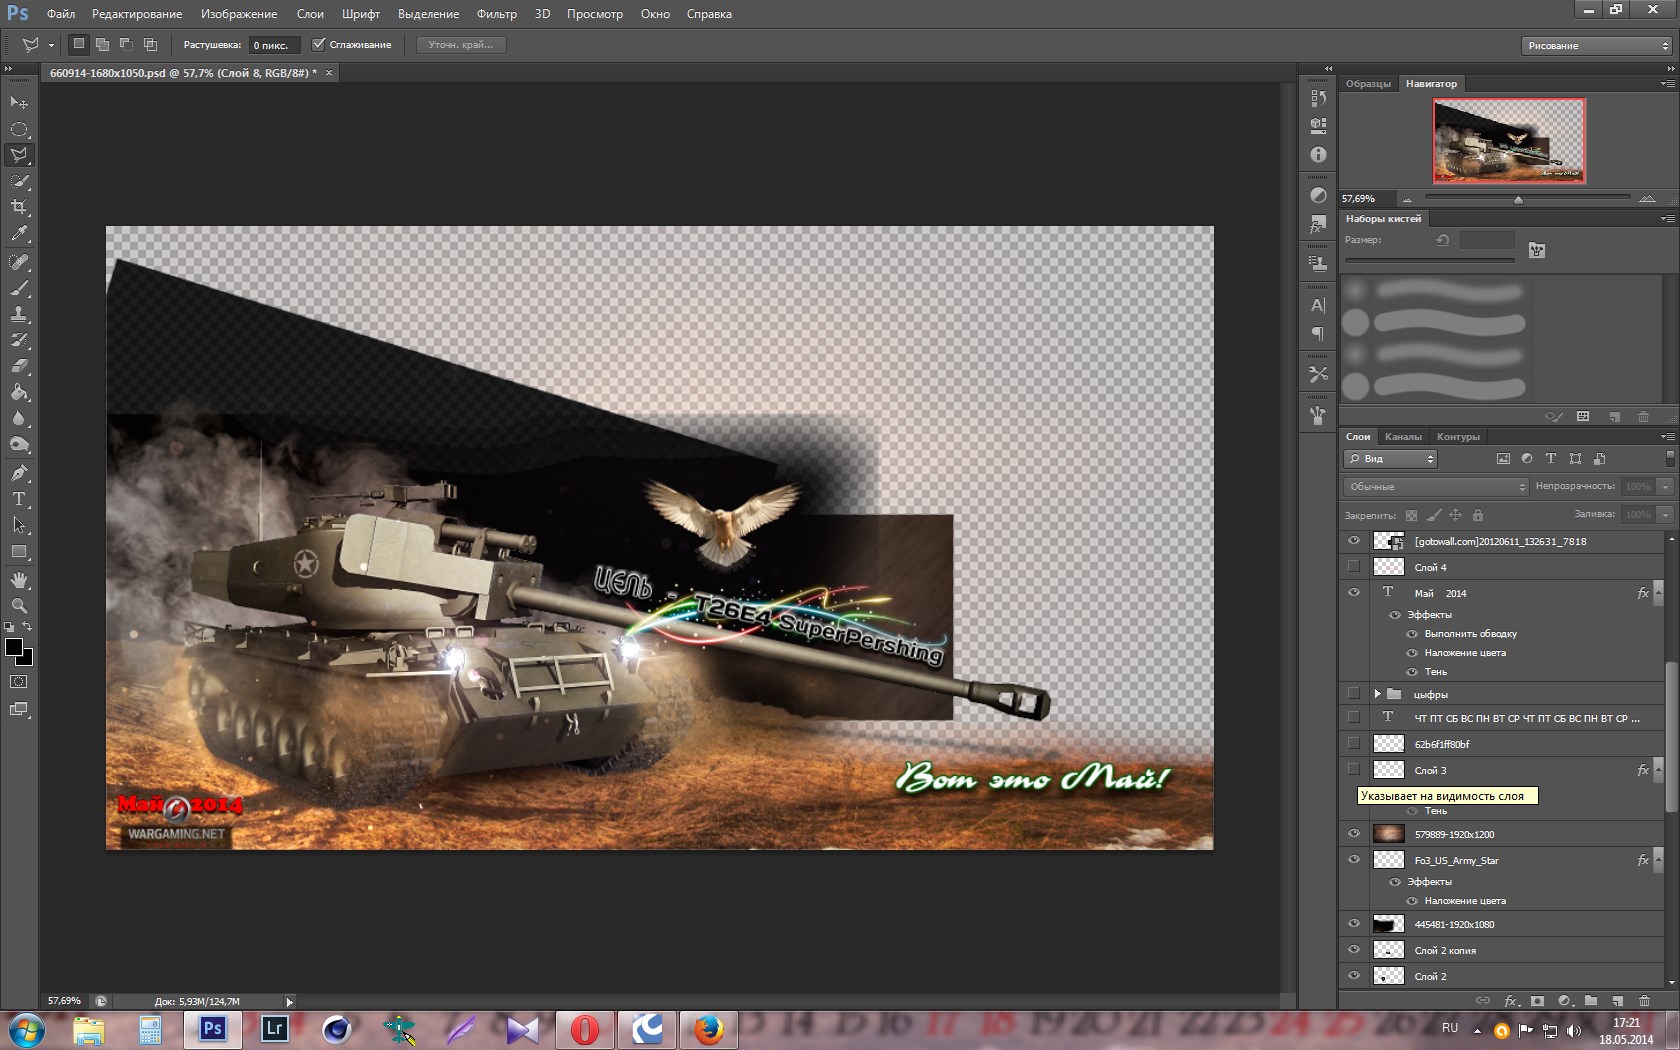
Task: Open the Рисование workspace dropdown
Action: tap(1596, 45)
